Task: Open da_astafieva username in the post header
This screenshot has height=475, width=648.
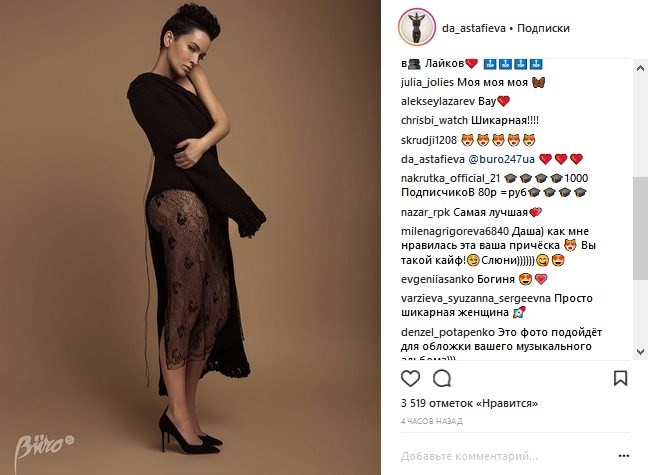Action: coord(474,28)
